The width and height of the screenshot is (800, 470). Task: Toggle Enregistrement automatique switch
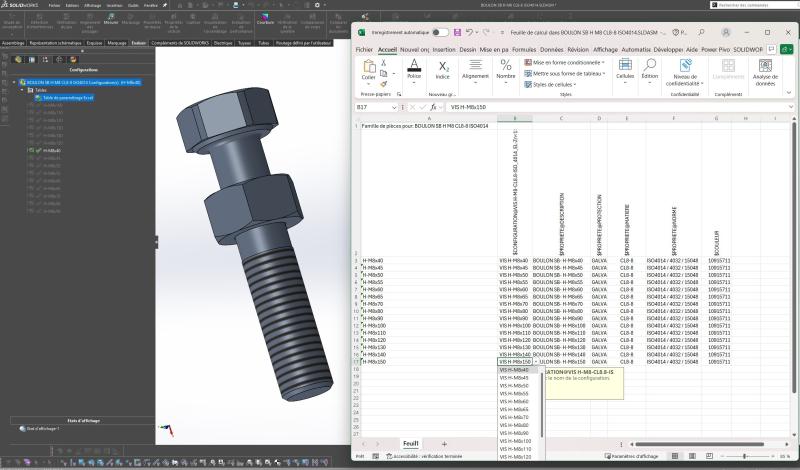click(x=440, y=32)
